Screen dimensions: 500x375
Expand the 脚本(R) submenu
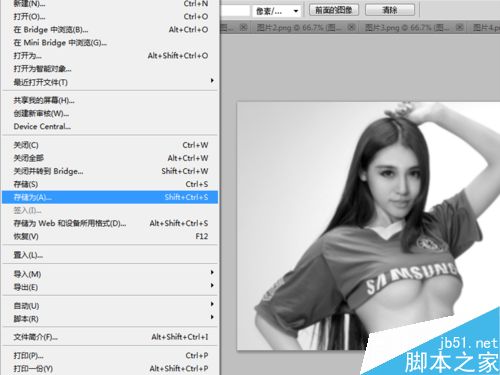[110, 319]
